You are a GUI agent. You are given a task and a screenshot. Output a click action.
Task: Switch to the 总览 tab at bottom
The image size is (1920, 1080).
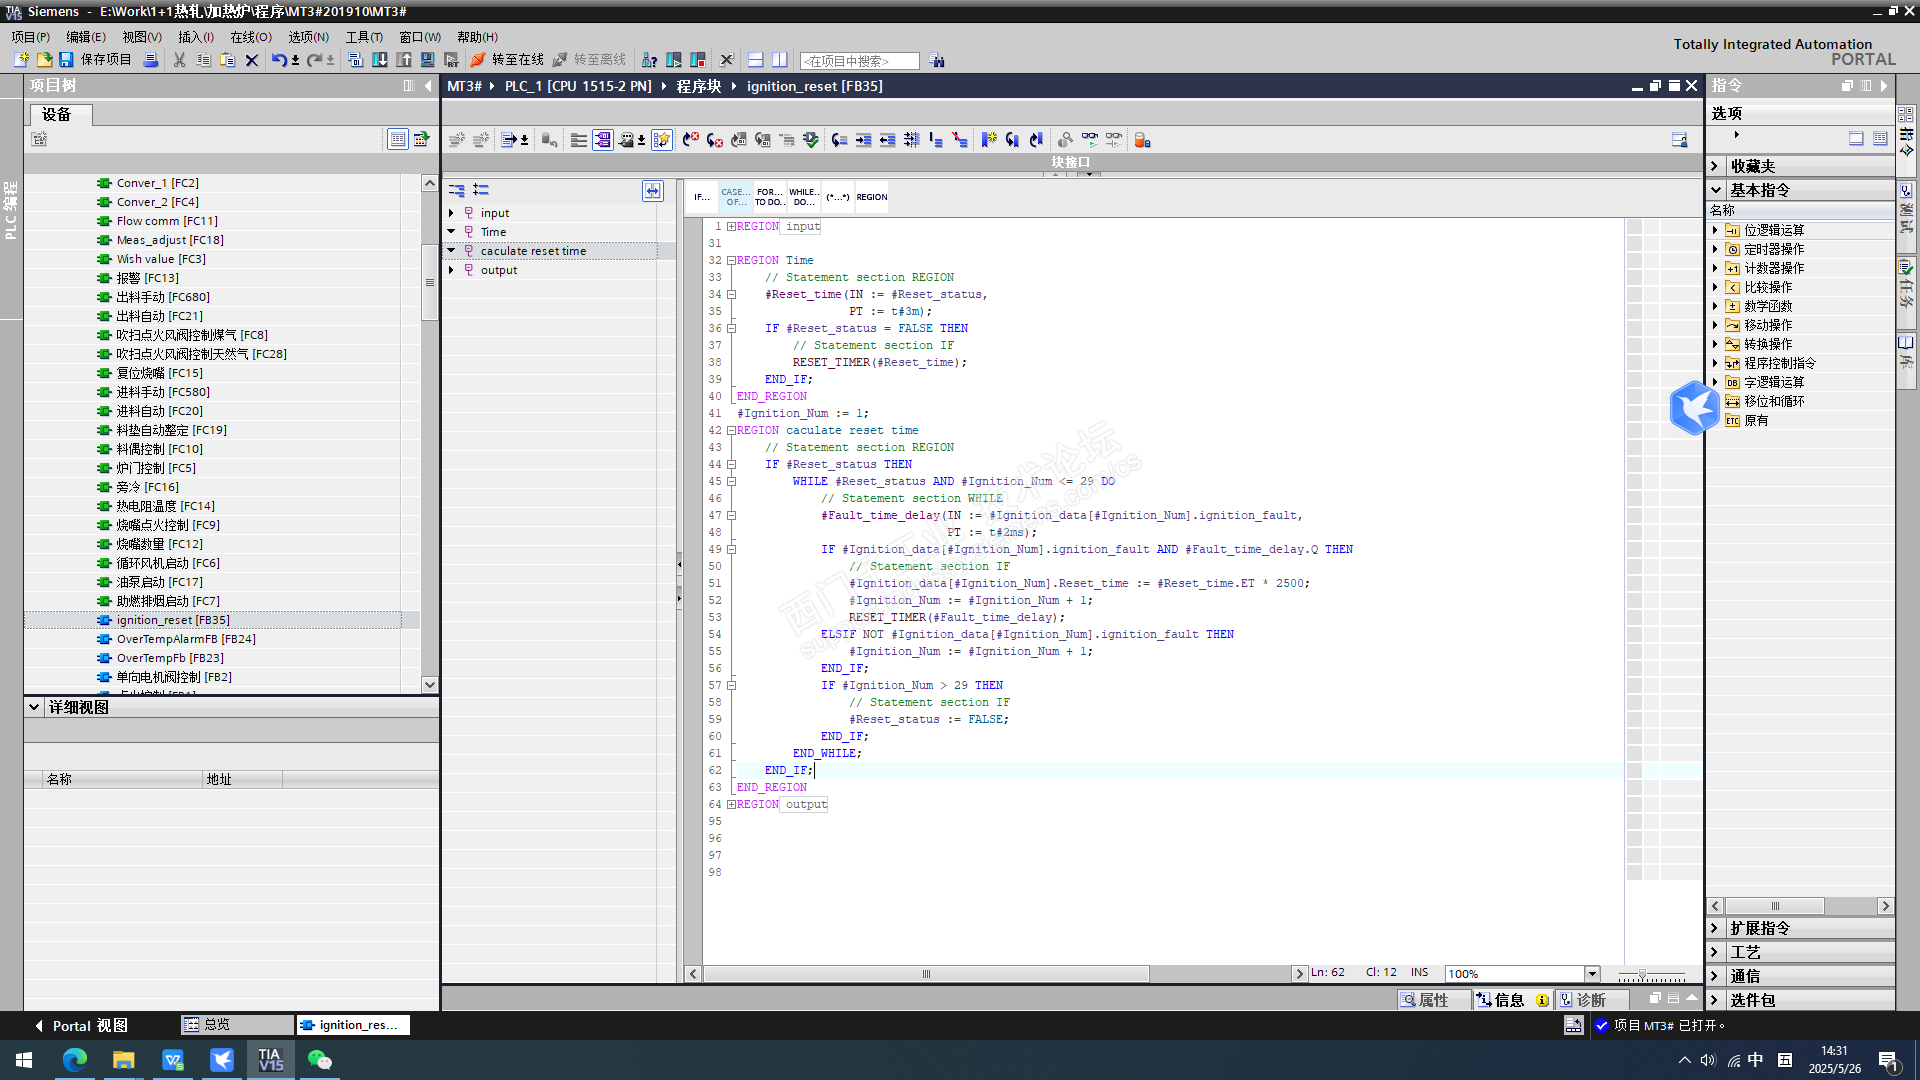(216, 1025)
